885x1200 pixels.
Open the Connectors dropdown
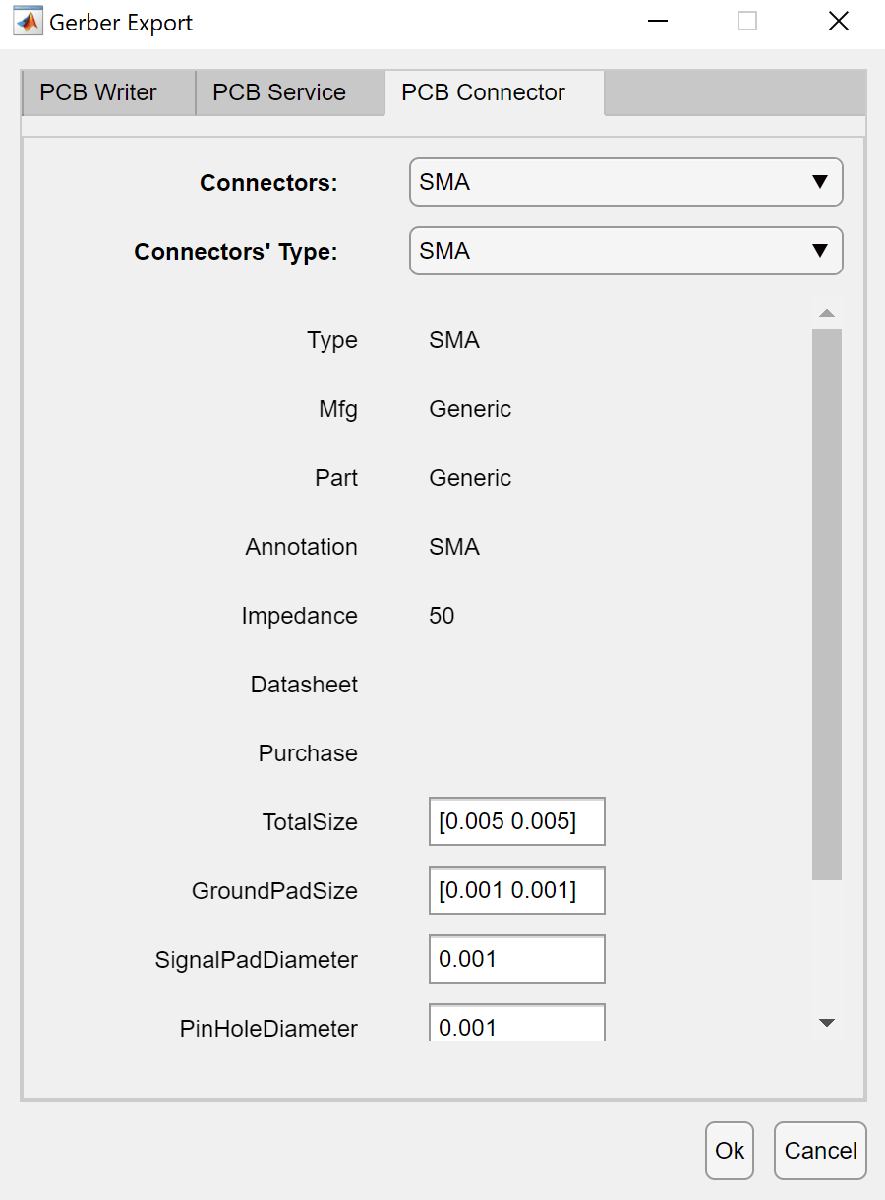626,182
